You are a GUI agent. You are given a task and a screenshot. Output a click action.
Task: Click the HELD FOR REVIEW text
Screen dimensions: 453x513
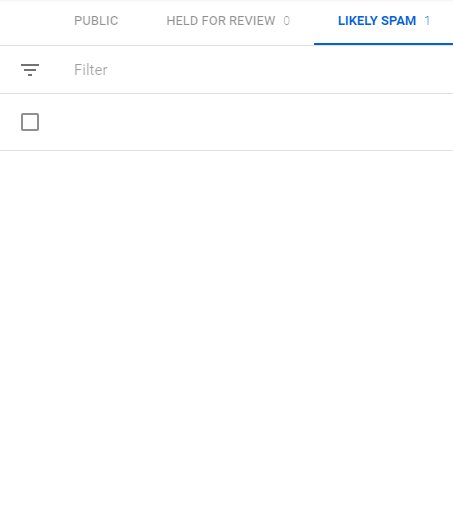click(x=221, y=21)
